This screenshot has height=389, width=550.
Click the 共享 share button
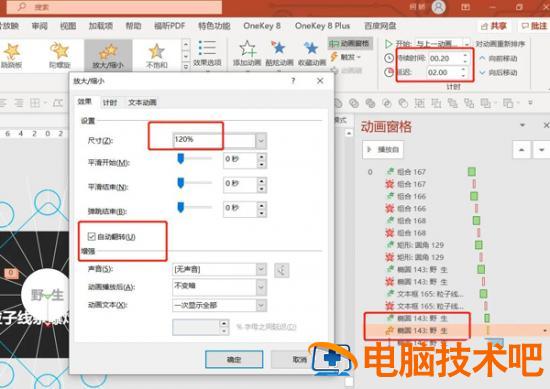[x=494, y=26]
